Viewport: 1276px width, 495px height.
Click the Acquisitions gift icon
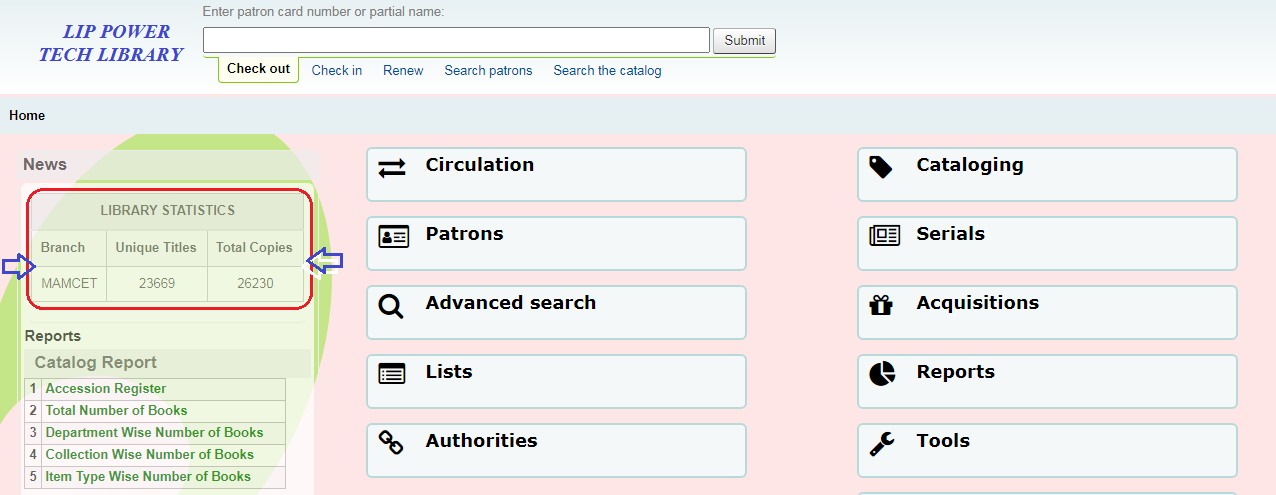(881, 305)
